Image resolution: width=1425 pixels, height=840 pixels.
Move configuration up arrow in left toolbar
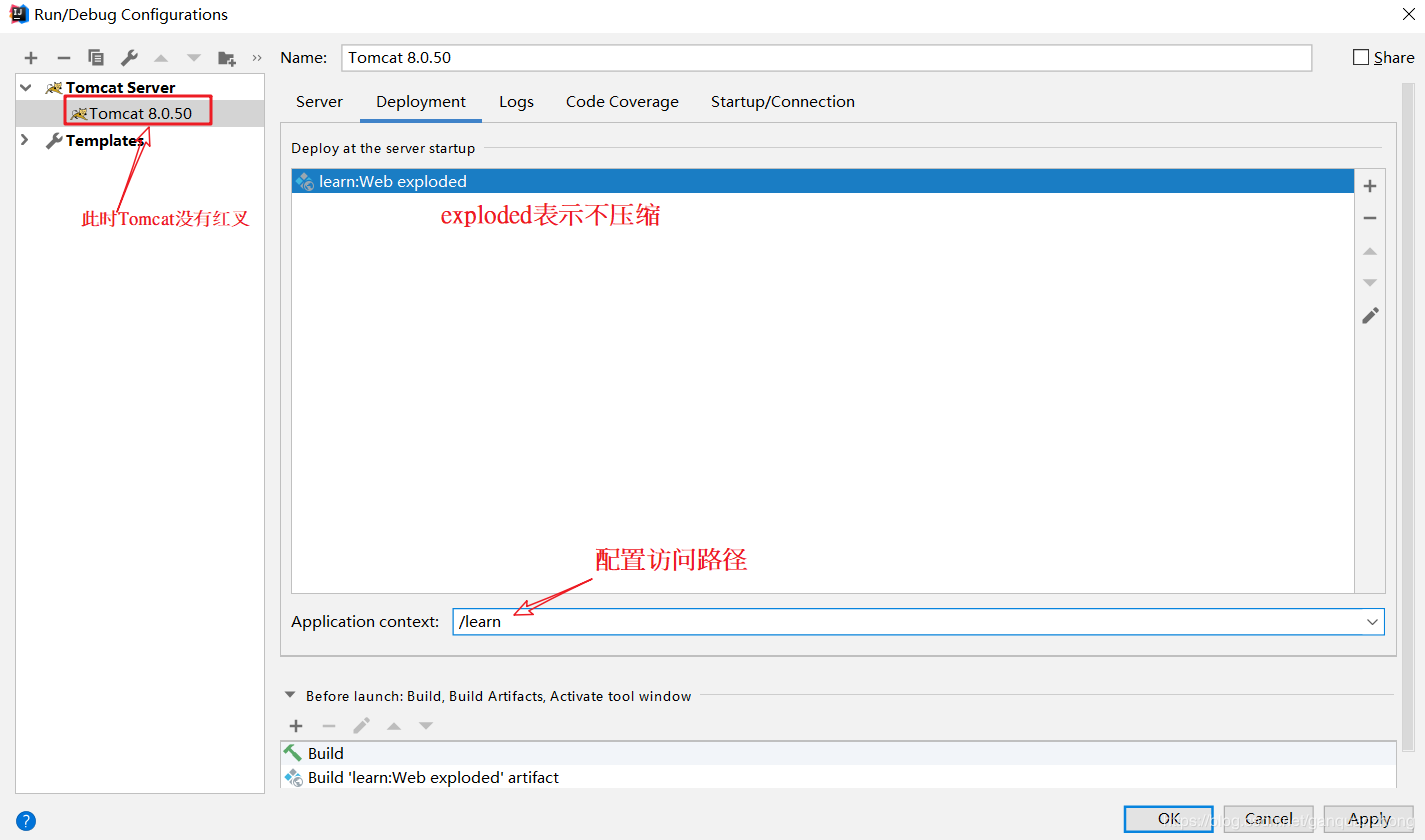pyautogui.click(x=161, y=58)
